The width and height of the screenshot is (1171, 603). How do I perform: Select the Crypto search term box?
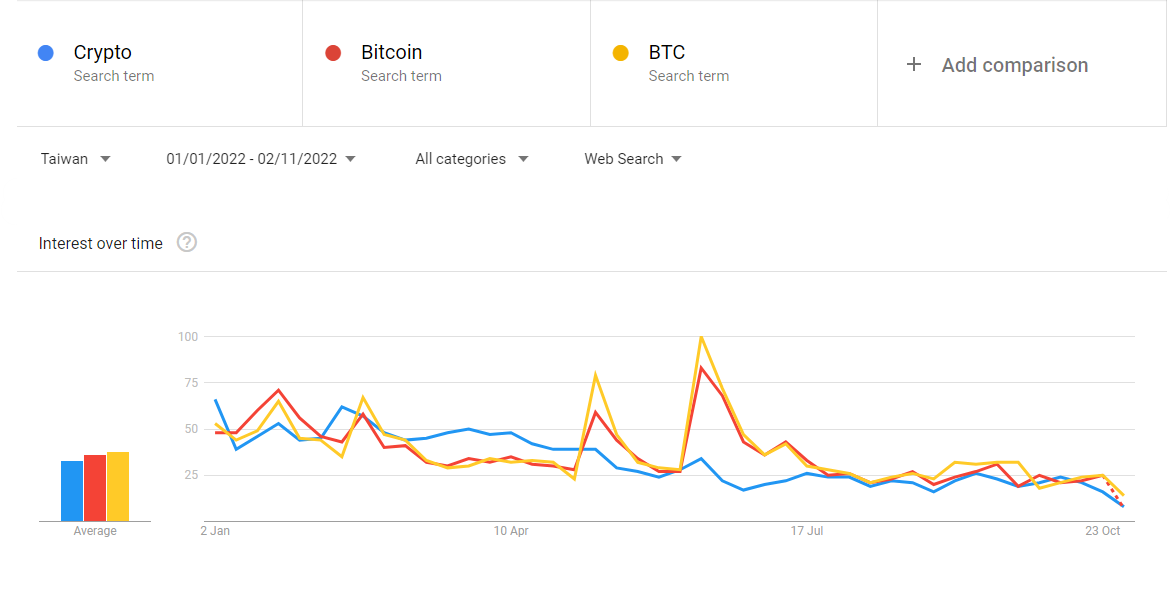[x=159, y=64]
